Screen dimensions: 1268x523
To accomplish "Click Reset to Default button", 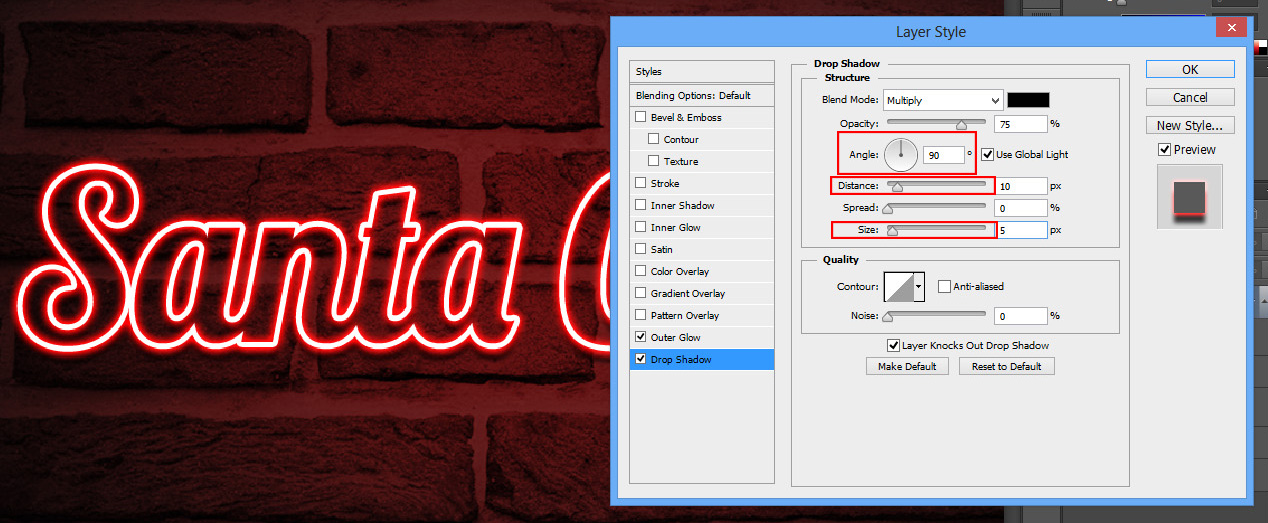I will (1006, 367).
